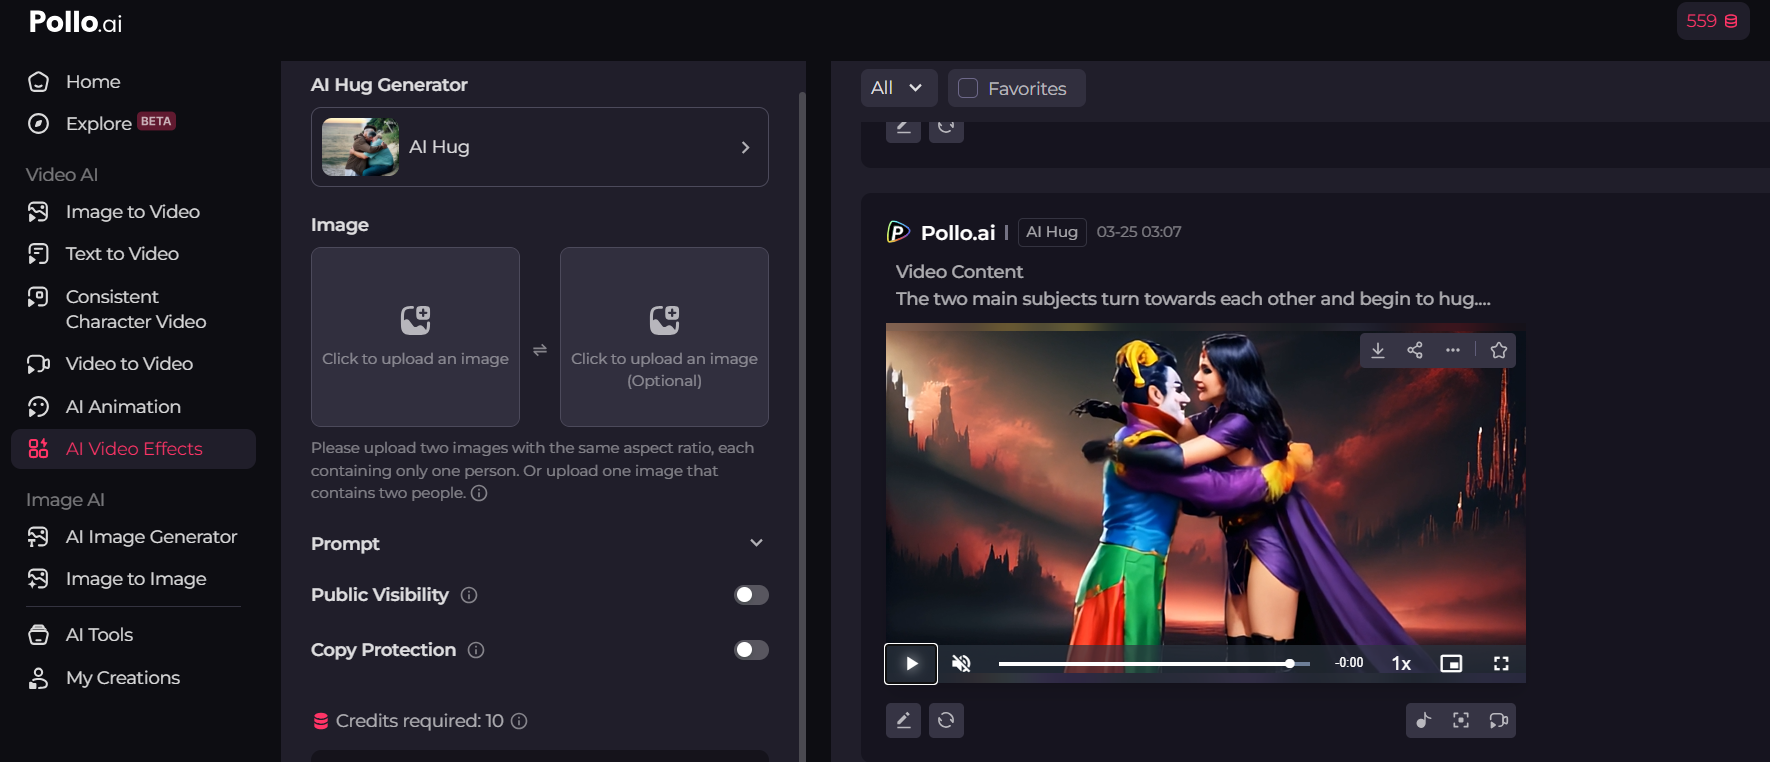Download the generated video
The height and width of the screenshot is (762, 1770).
pos(1378,350)
